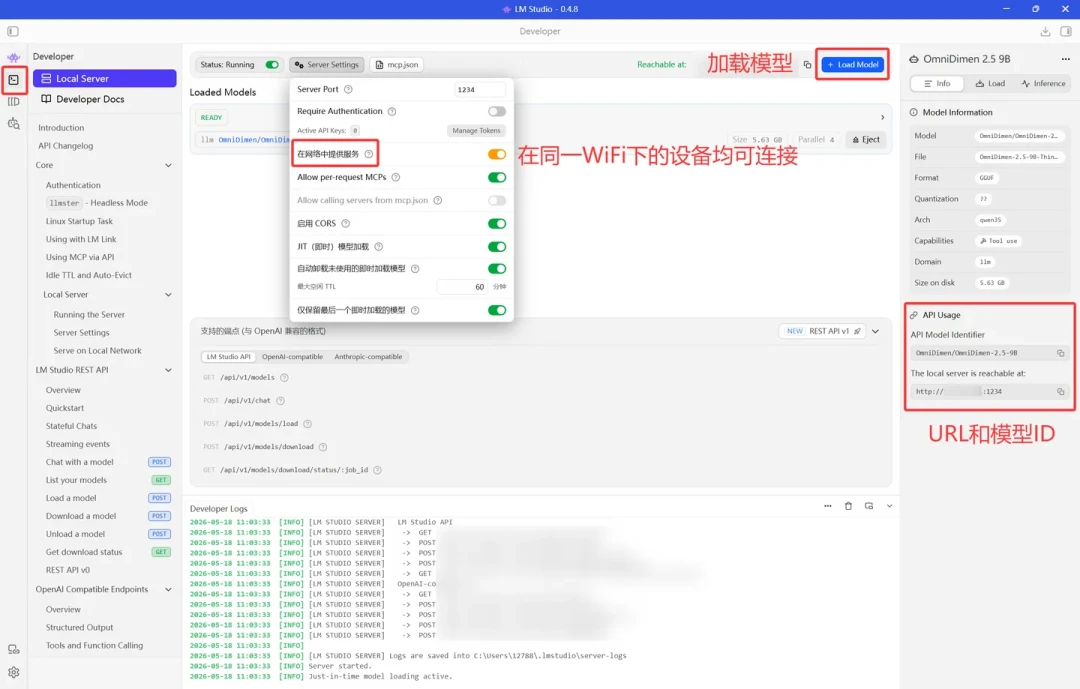Open My Models library icon in sidebar

pyautogui.click(x=13, y=101)
